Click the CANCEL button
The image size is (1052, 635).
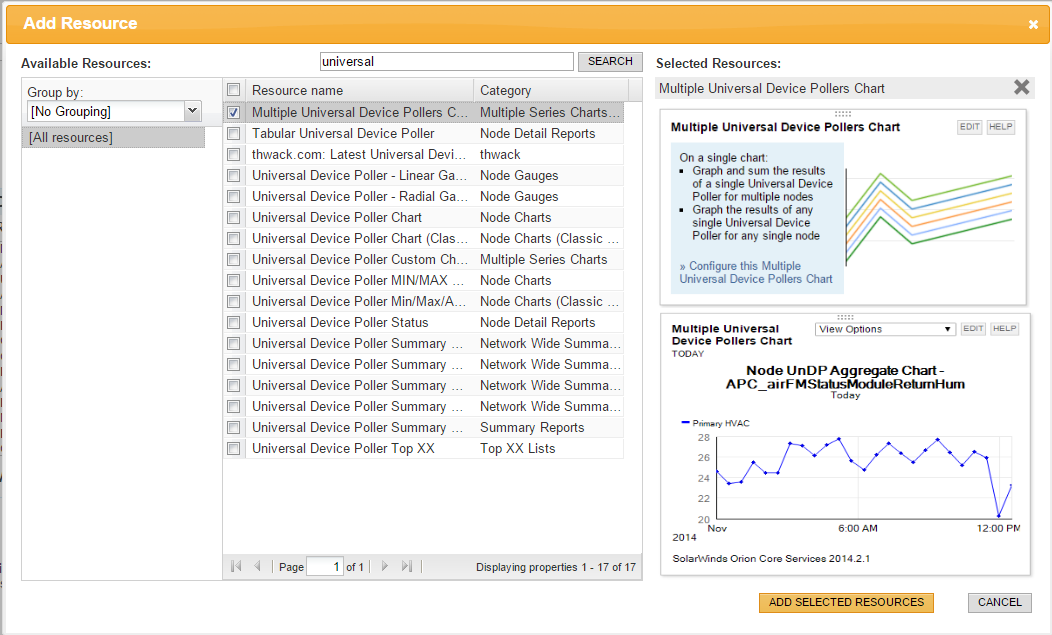(1000, 602)
